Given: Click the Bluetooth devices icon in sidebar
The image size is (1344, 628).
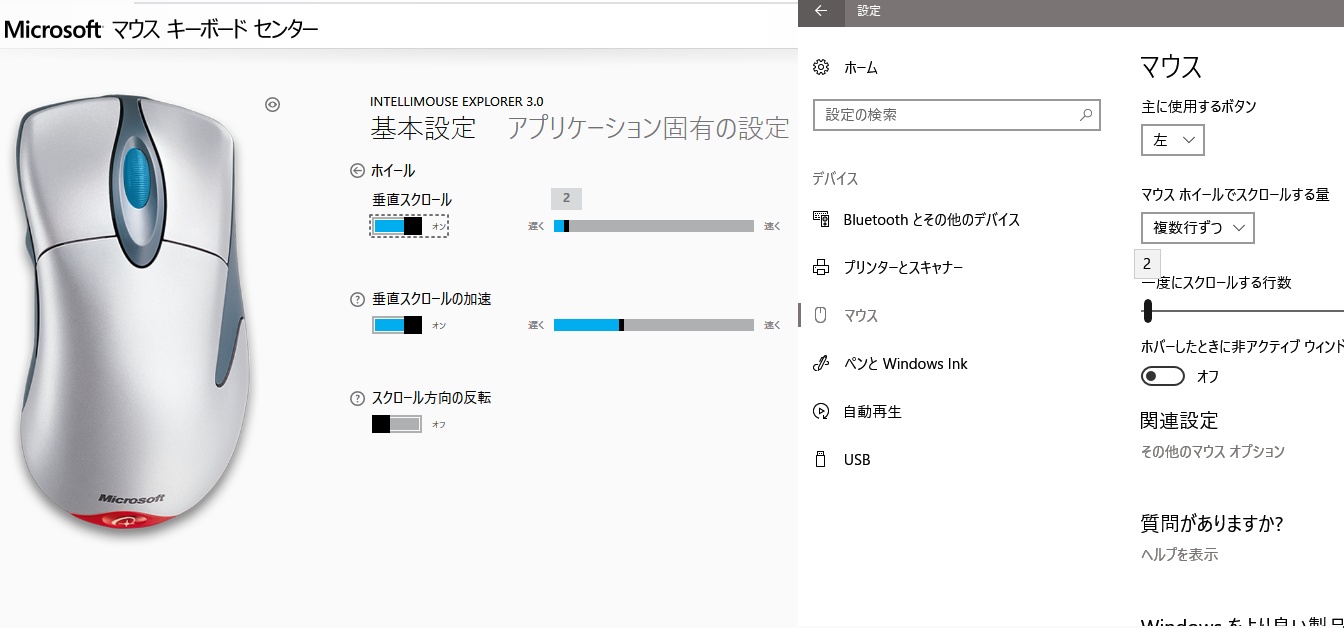Looking at the screenshot, I should click(x=821, y=219).
